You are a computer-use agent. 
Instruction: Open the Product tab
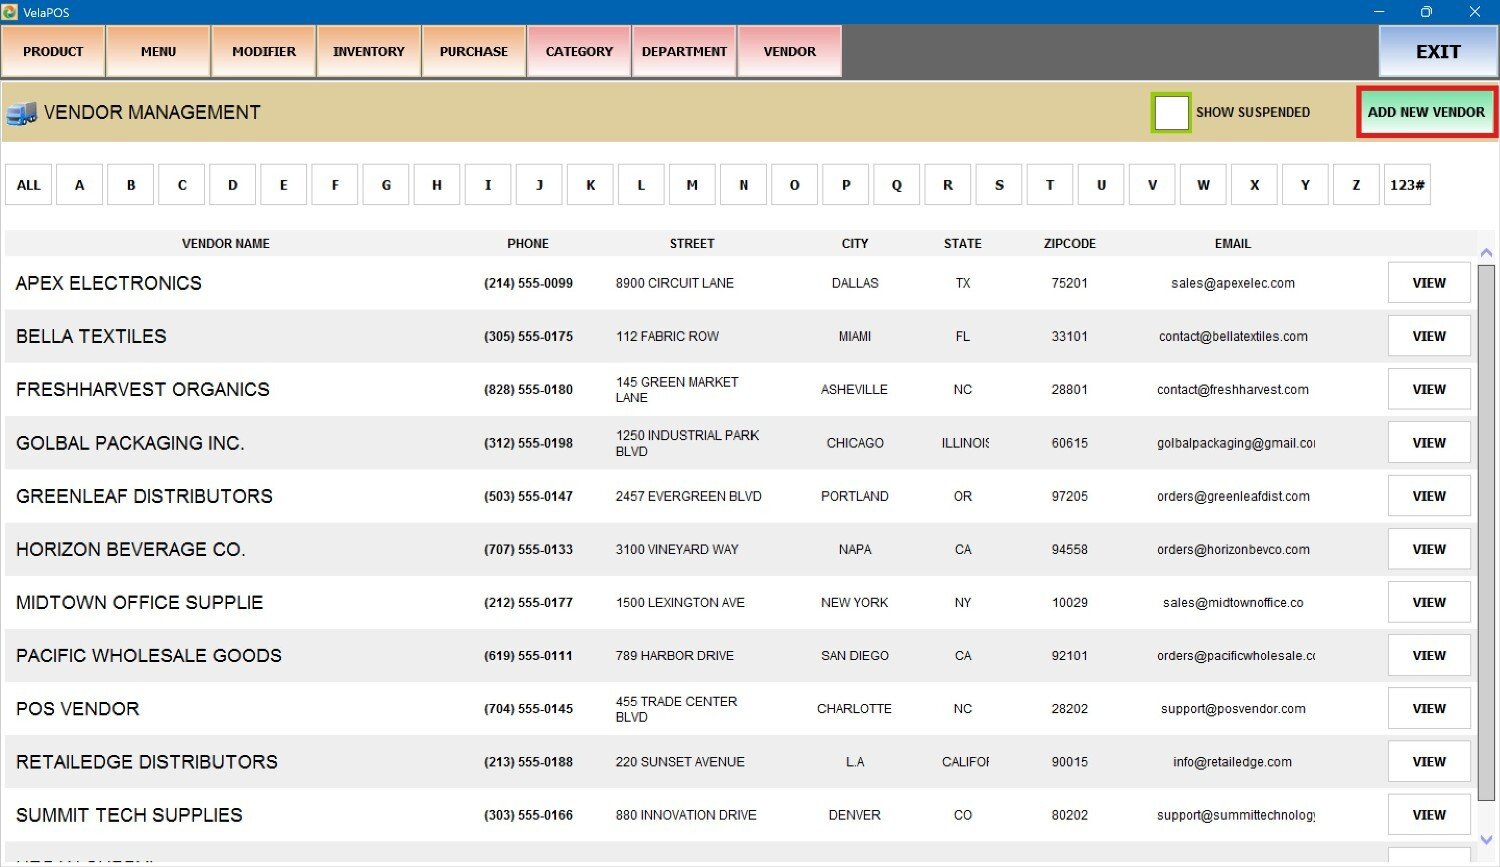pyautogui.click(x=53, y=52)
